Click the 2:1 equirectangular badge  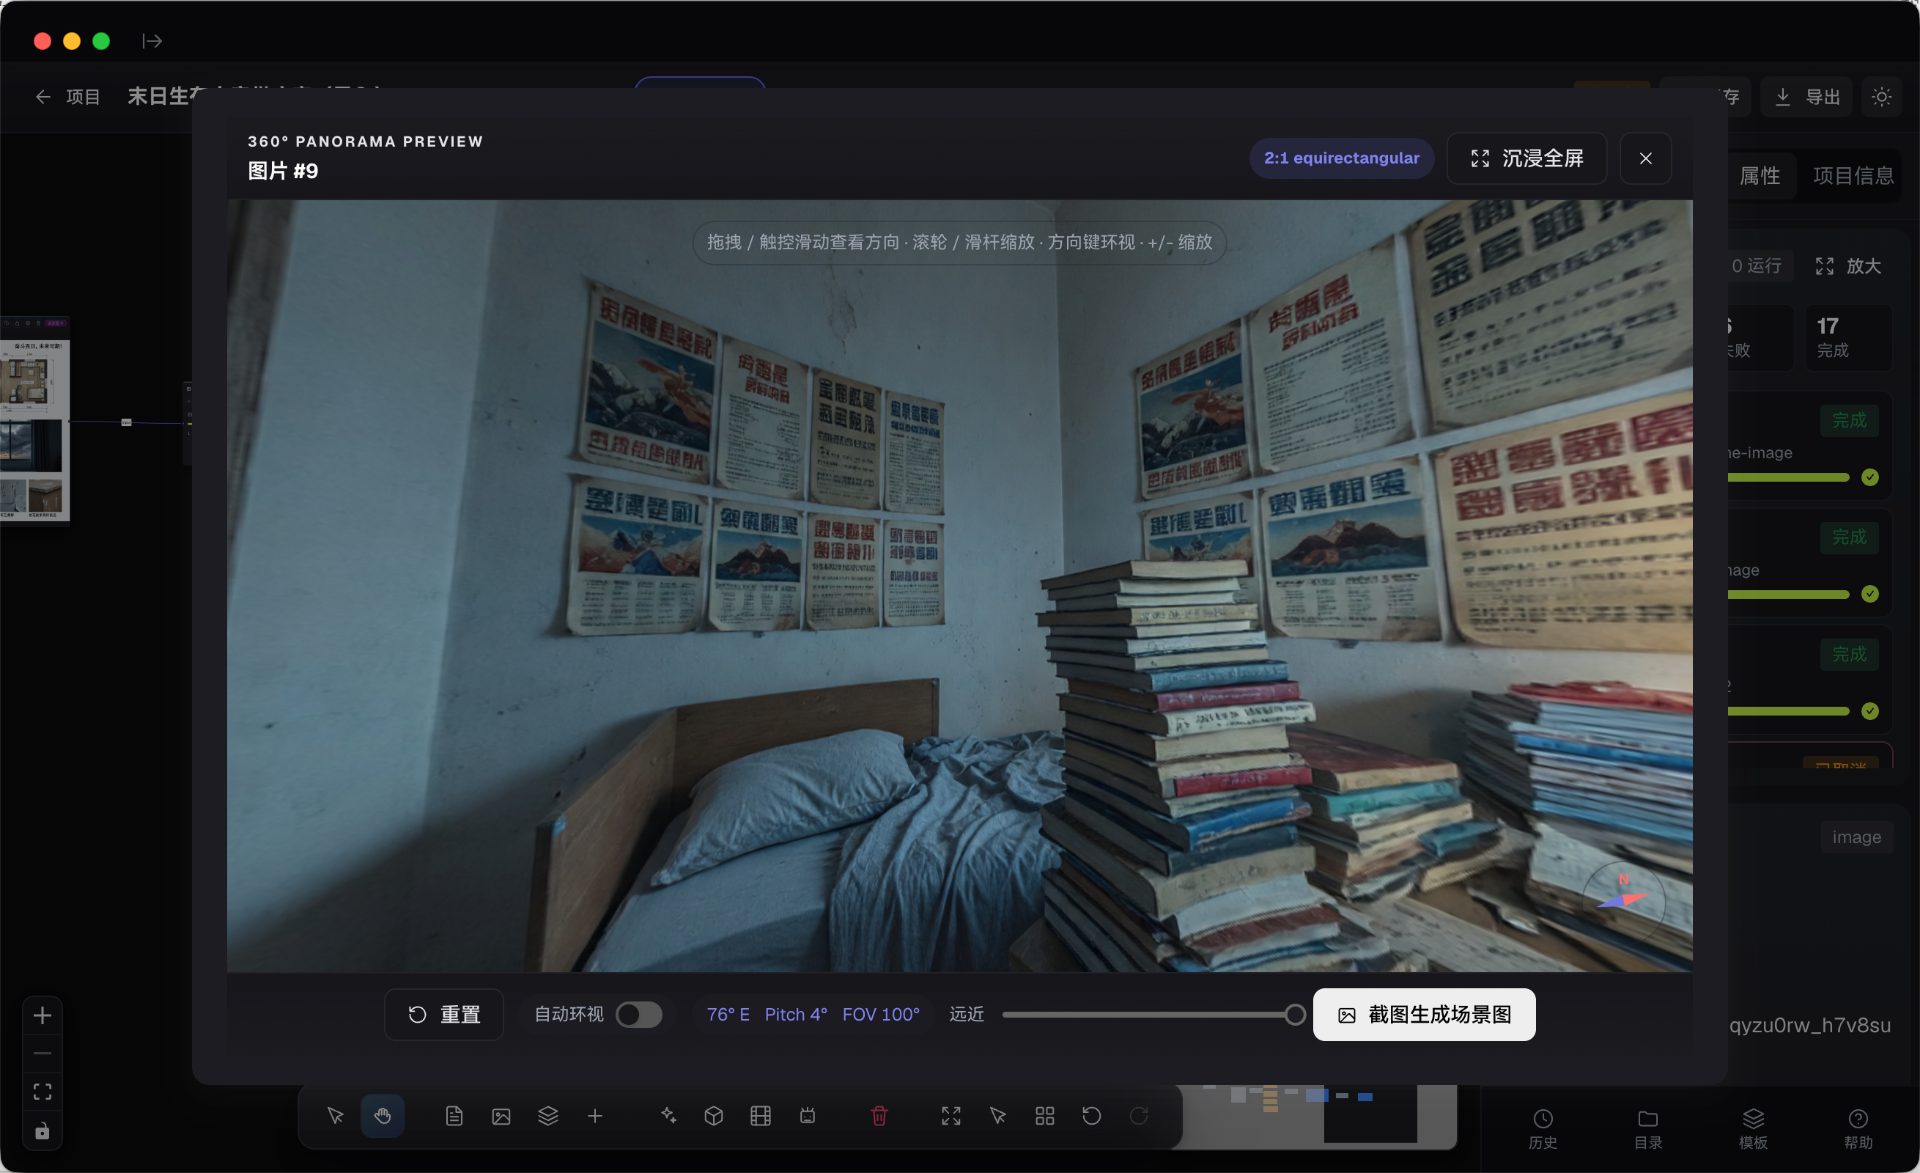(x=1342, y=158)
